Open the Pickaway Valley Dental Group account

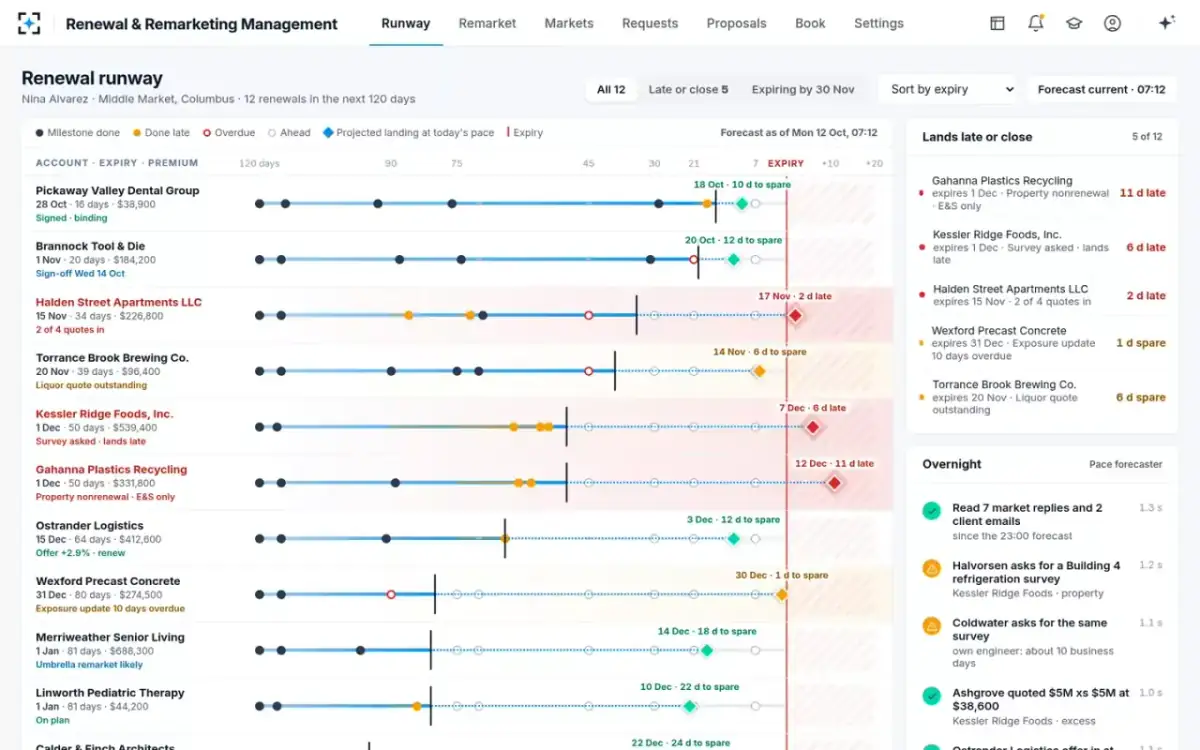coord(117,190)
